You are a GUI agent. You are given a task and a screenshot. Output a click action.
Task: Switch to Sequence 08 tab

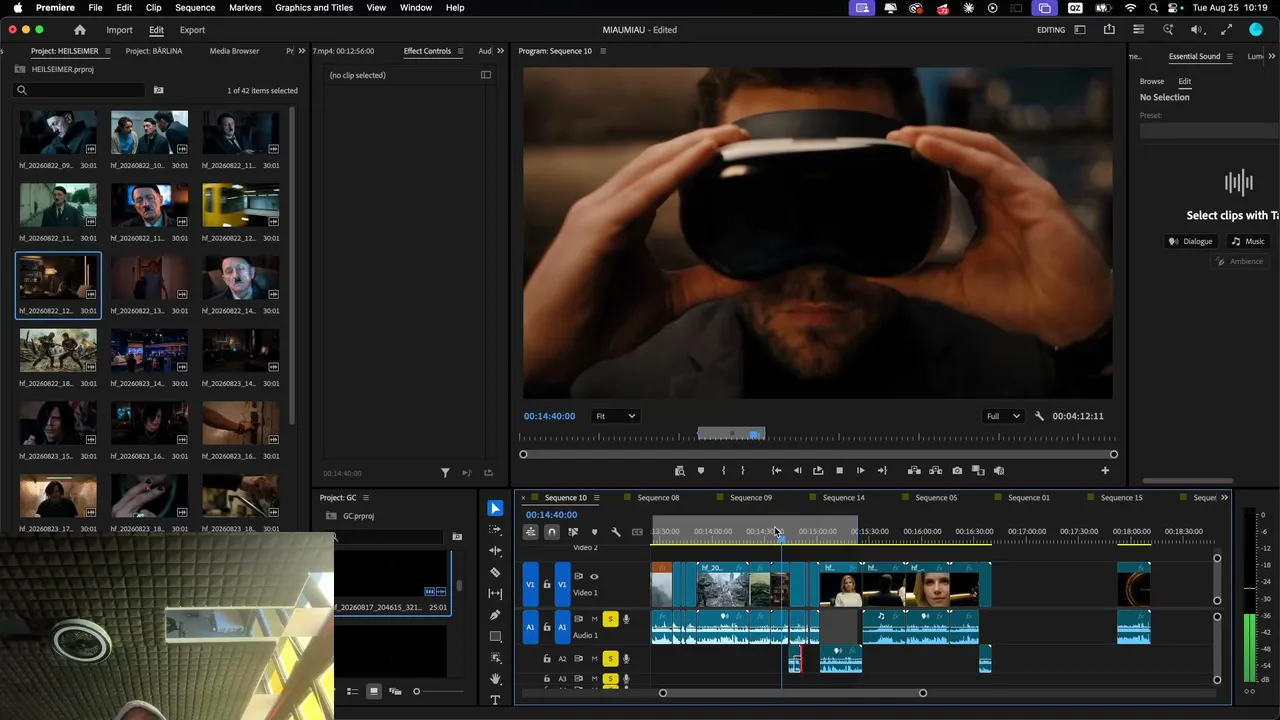[658, 498]
